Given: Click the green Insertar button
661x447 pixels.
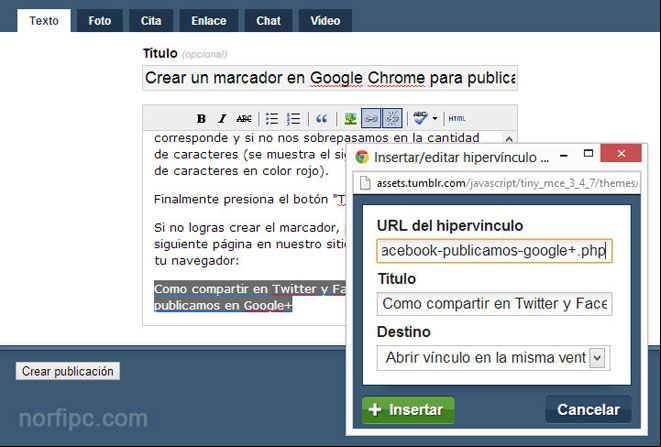Looking at the screenshot, I should (x=408, y=410).
